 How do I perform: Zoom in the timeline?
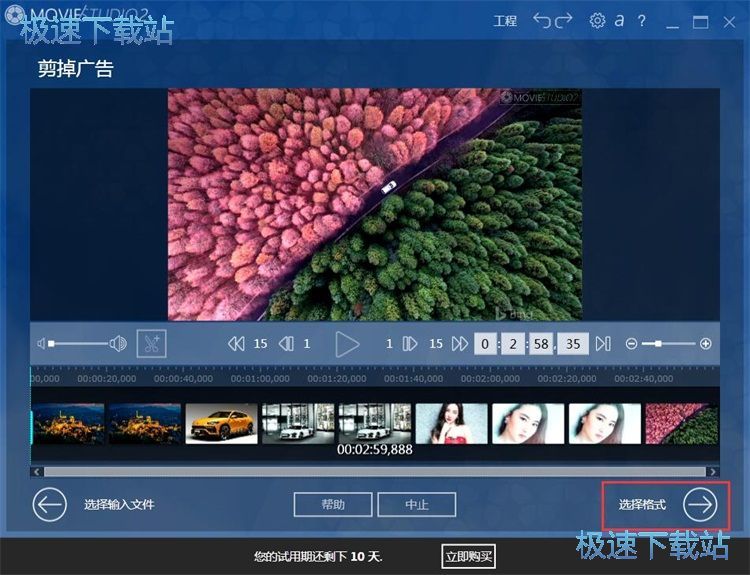(706, 343)
